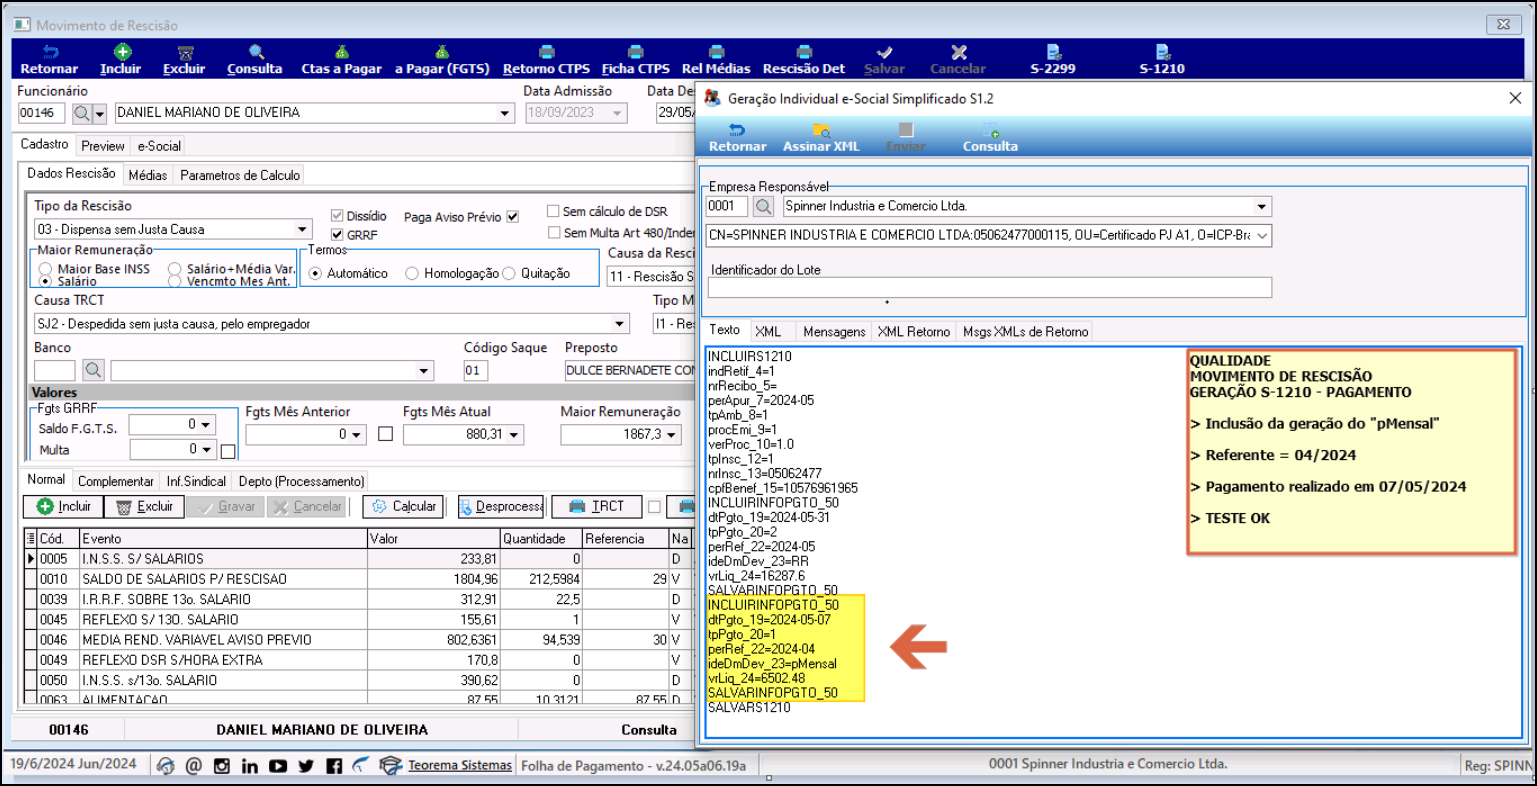Screen dimensions: 1537x786
Task: Open the Rel Médias report
Action: coord(716,59)
